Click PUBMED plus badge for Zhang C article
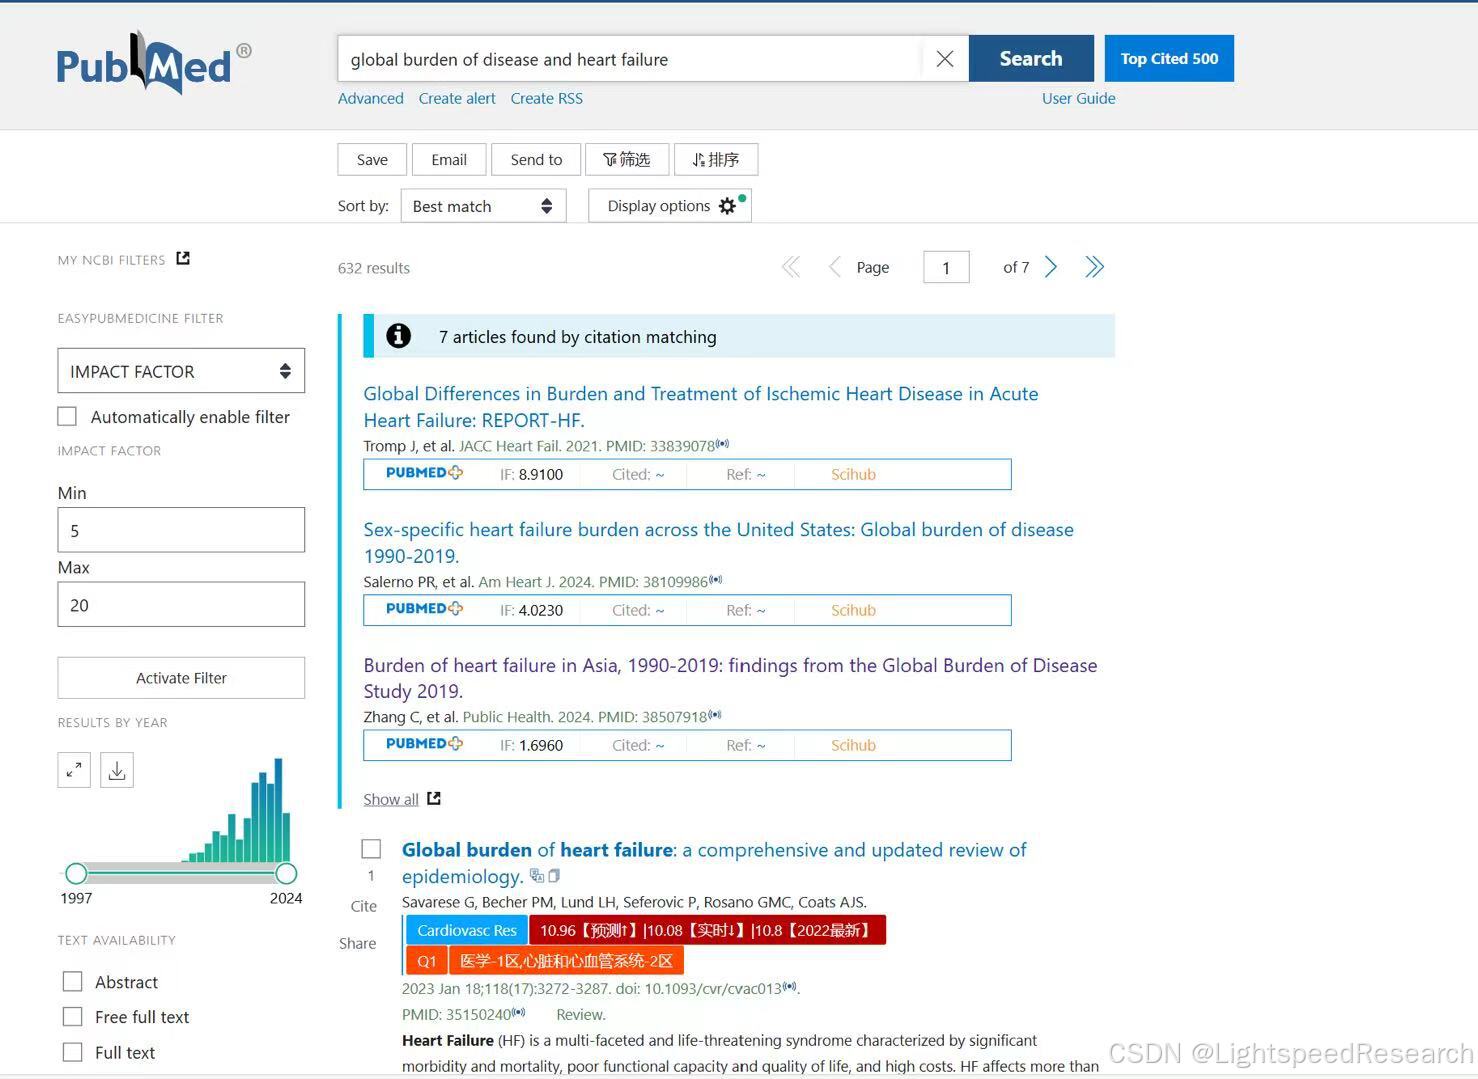The height and width of the screenshot is (1079, 1478). tap(424, 744)
